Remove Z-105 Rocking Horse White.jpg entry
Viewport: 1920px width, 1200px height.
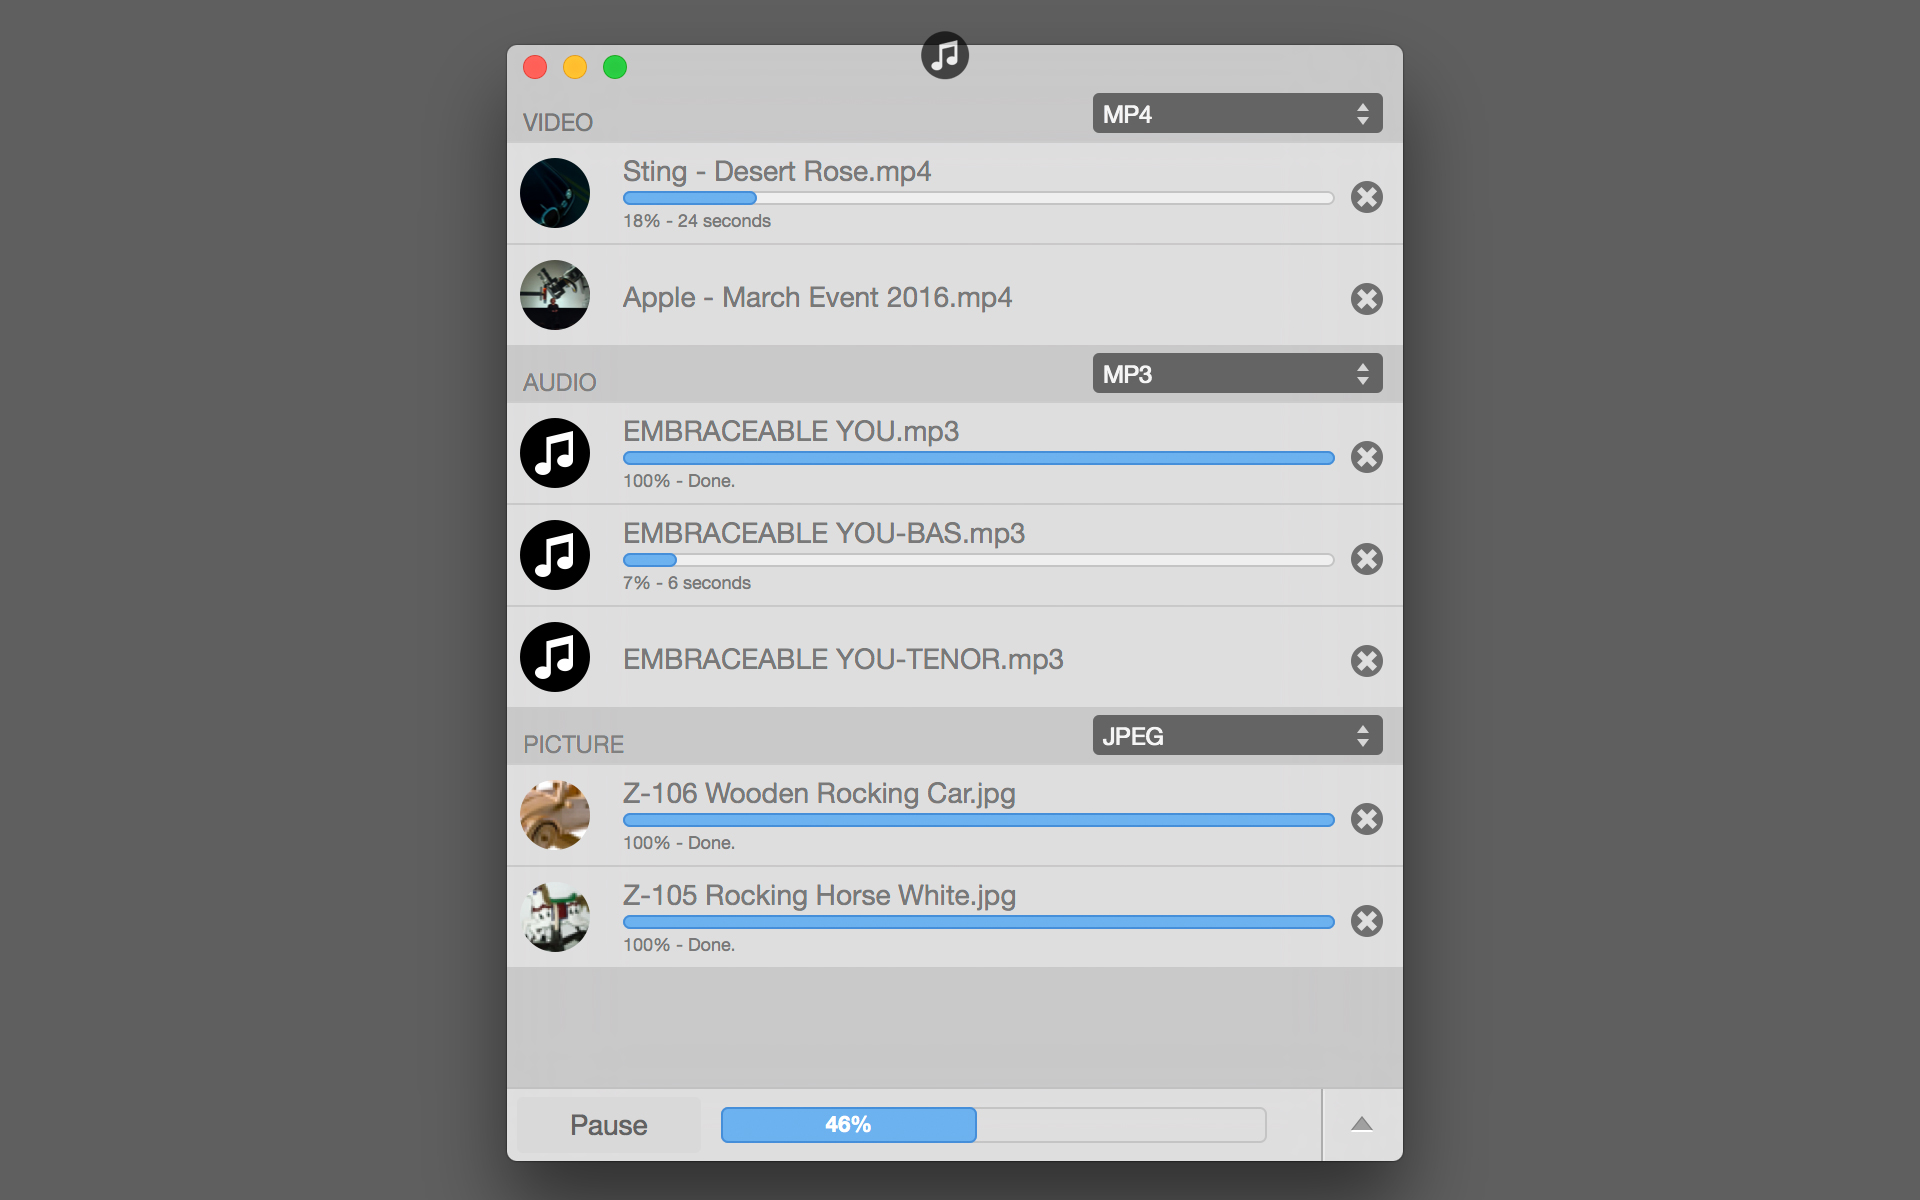pos(1366,921)
